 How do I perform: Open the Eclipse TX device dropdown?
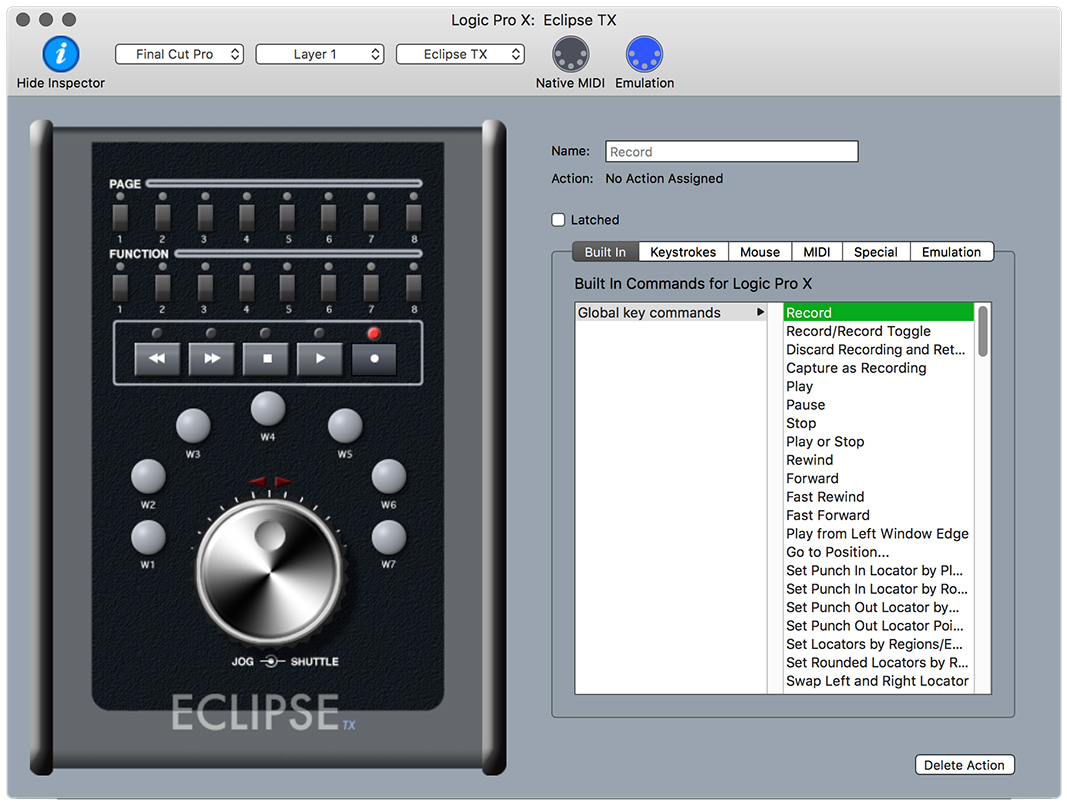tap(460, 54)
